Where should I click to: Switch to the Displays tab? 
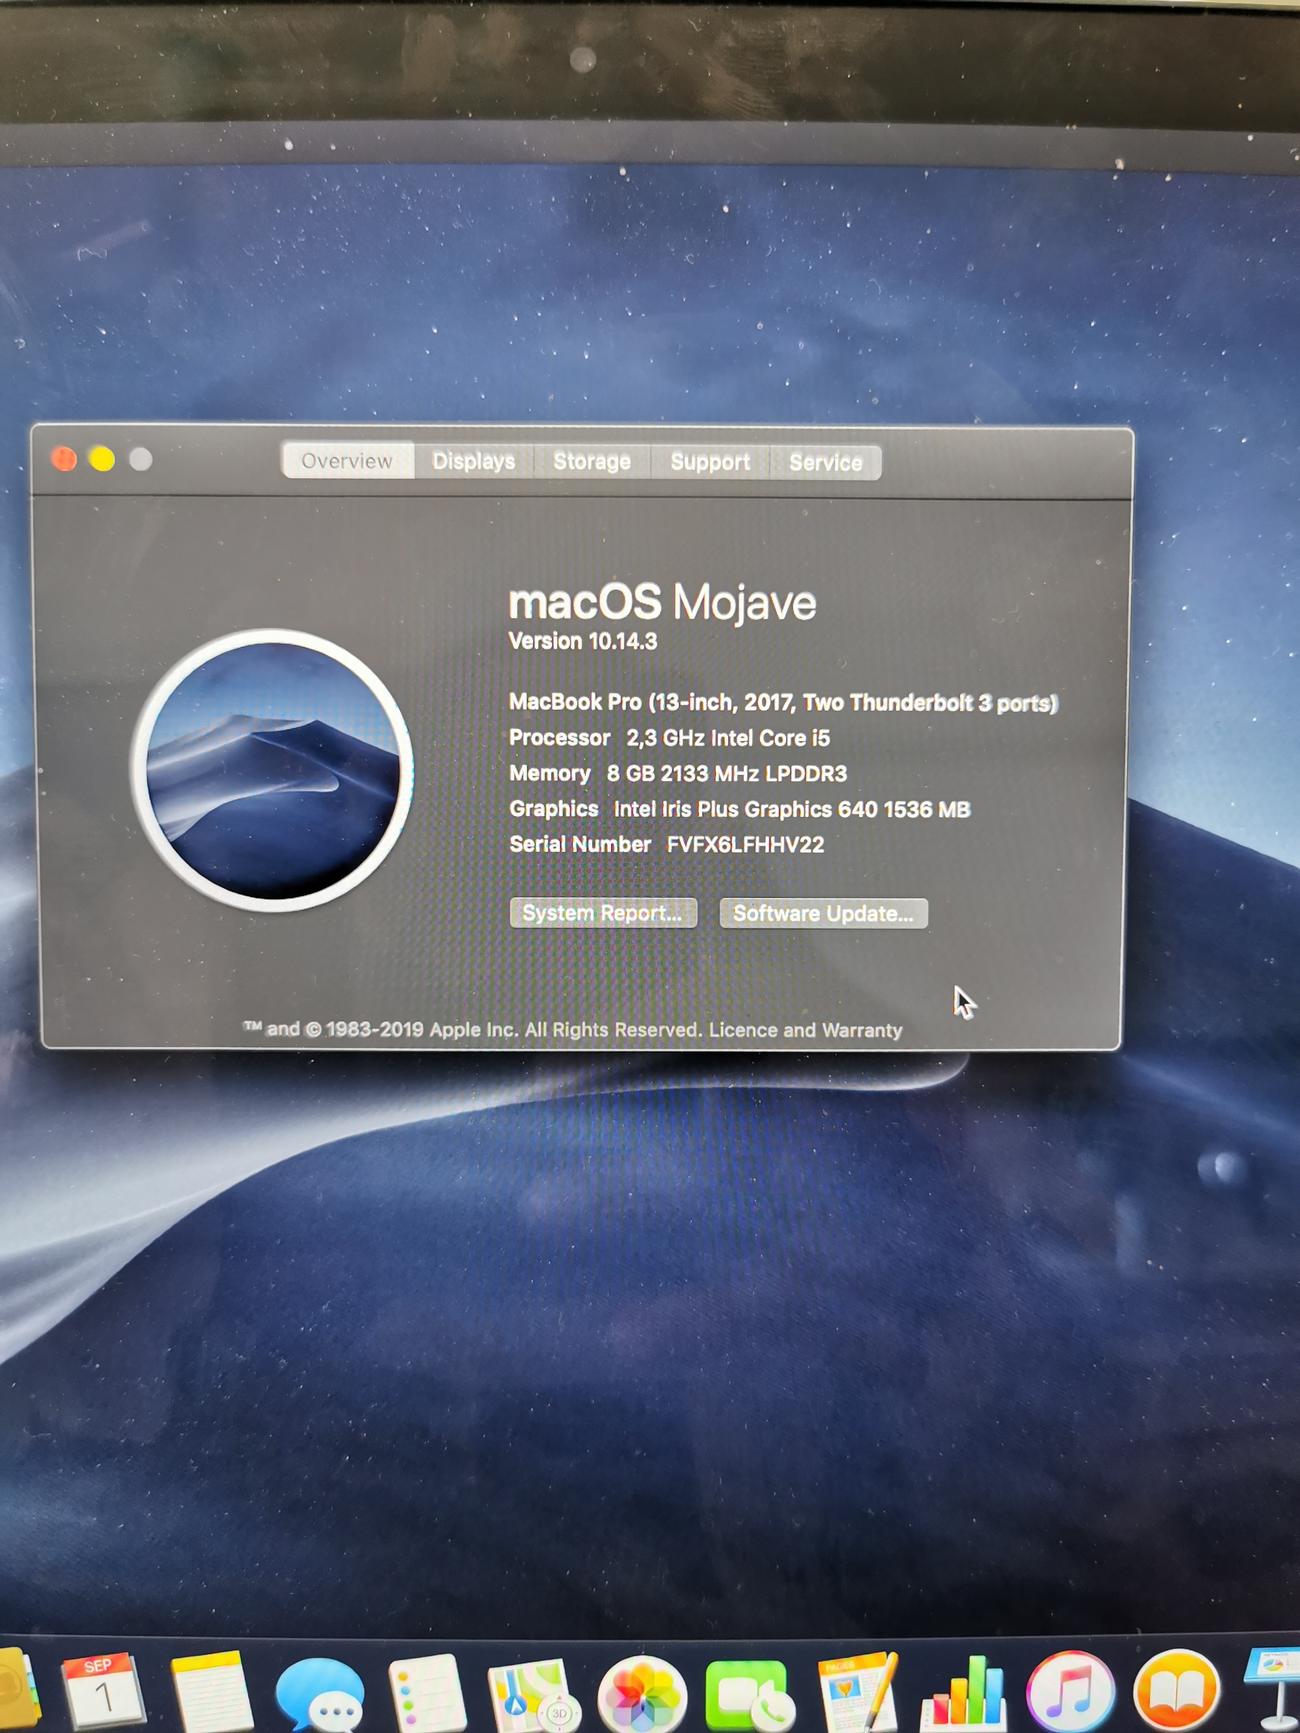[x=474, y=461]
